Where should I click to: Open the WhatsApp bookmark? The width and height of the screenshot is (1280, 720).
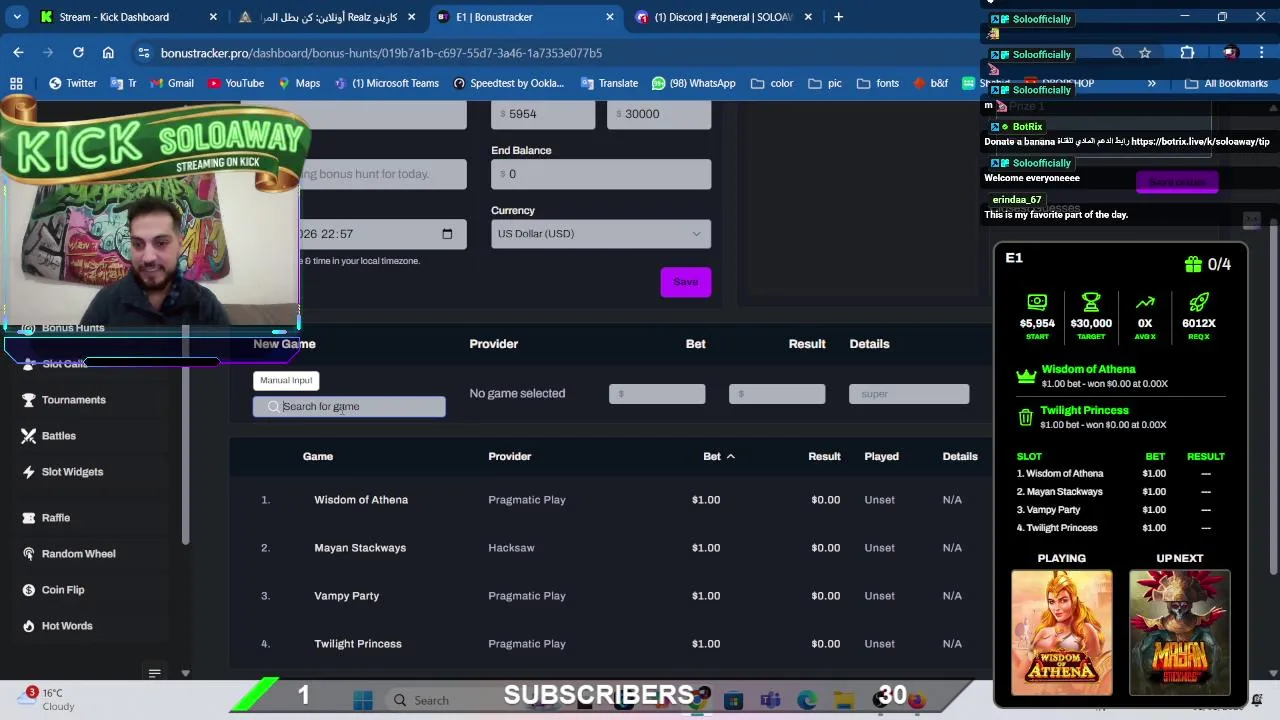(693, 83)
